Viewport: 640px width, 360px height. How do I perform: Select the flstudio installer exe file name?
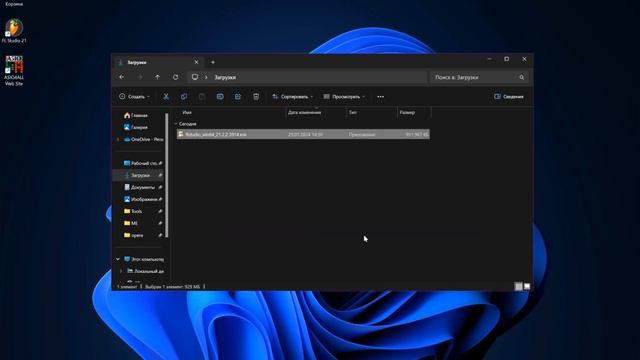point(216,134)
